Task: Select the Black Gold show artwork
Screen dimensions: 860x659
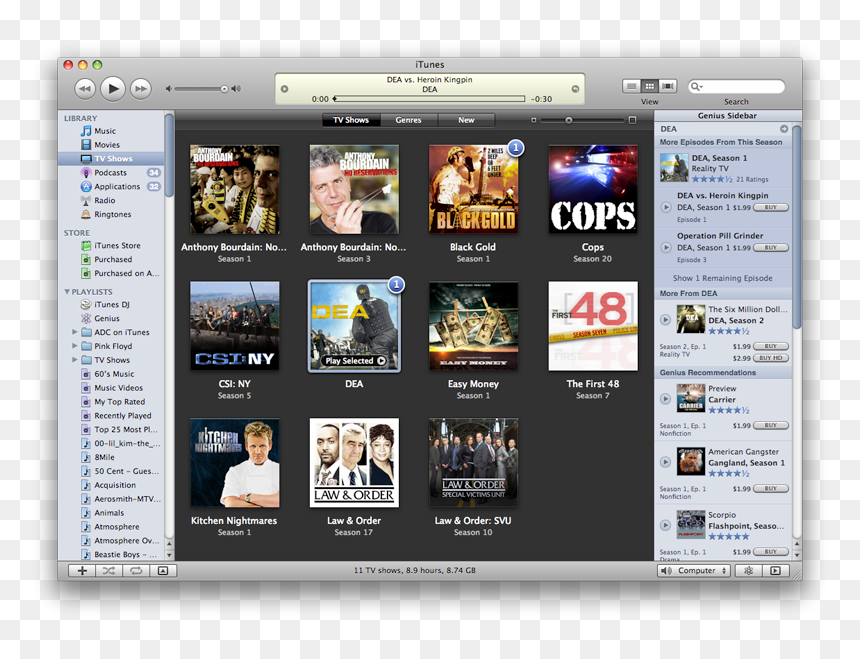Action: click(x=473, y=189)
